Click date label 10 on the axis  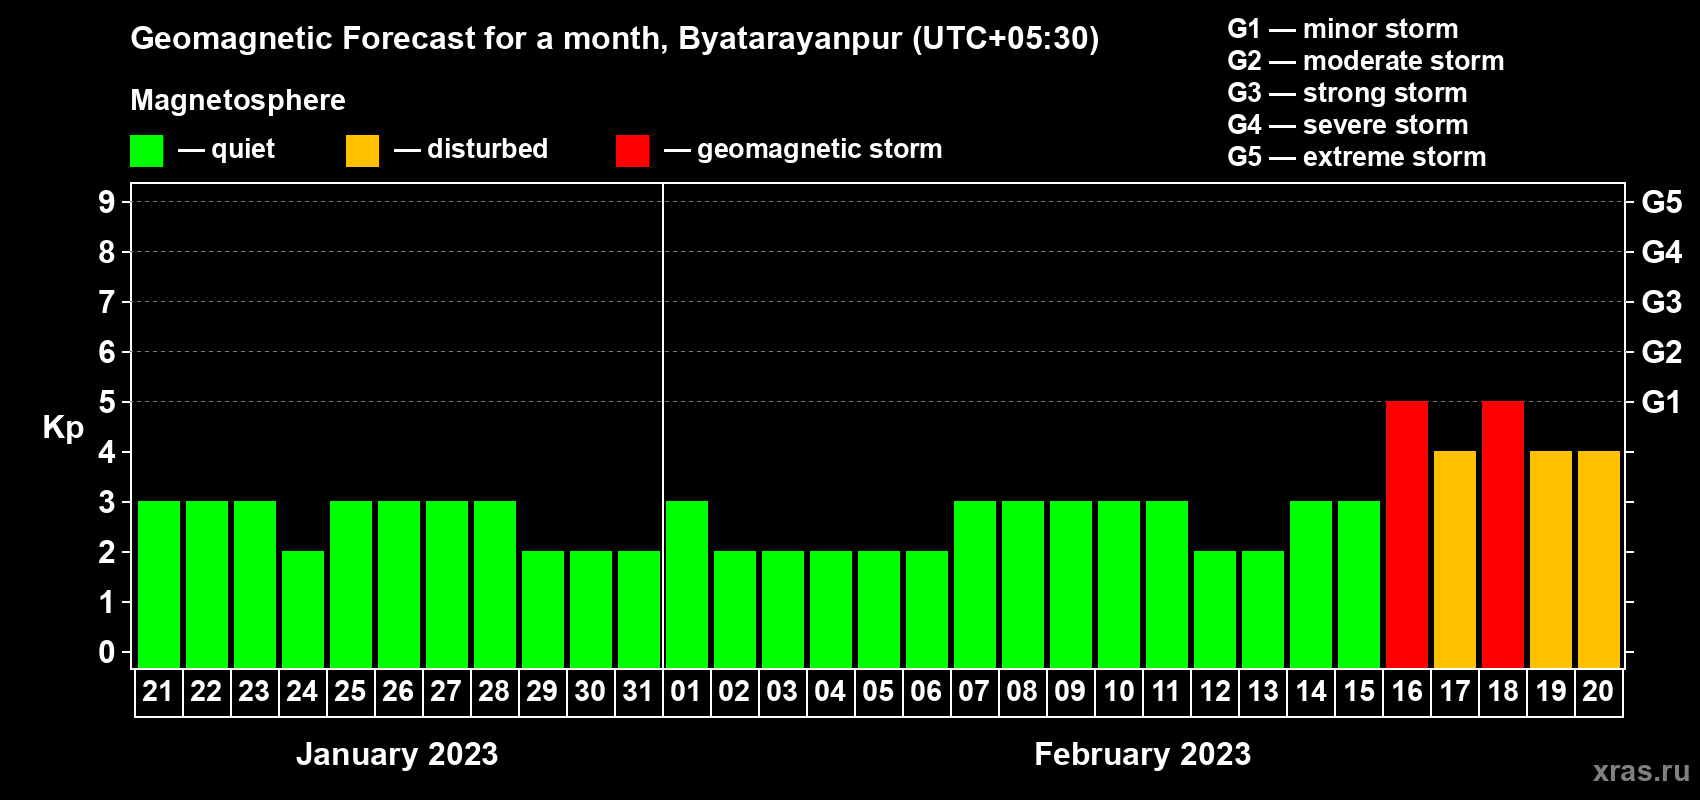click(1118, 691)
